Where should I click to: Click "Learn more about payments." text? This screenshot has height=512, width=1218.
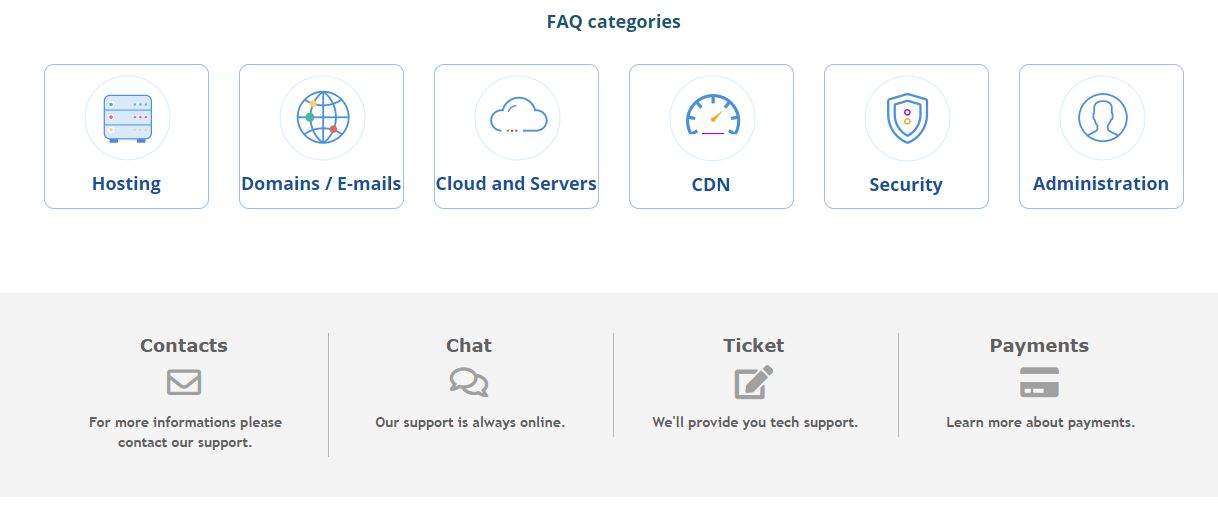point(1040,423)
